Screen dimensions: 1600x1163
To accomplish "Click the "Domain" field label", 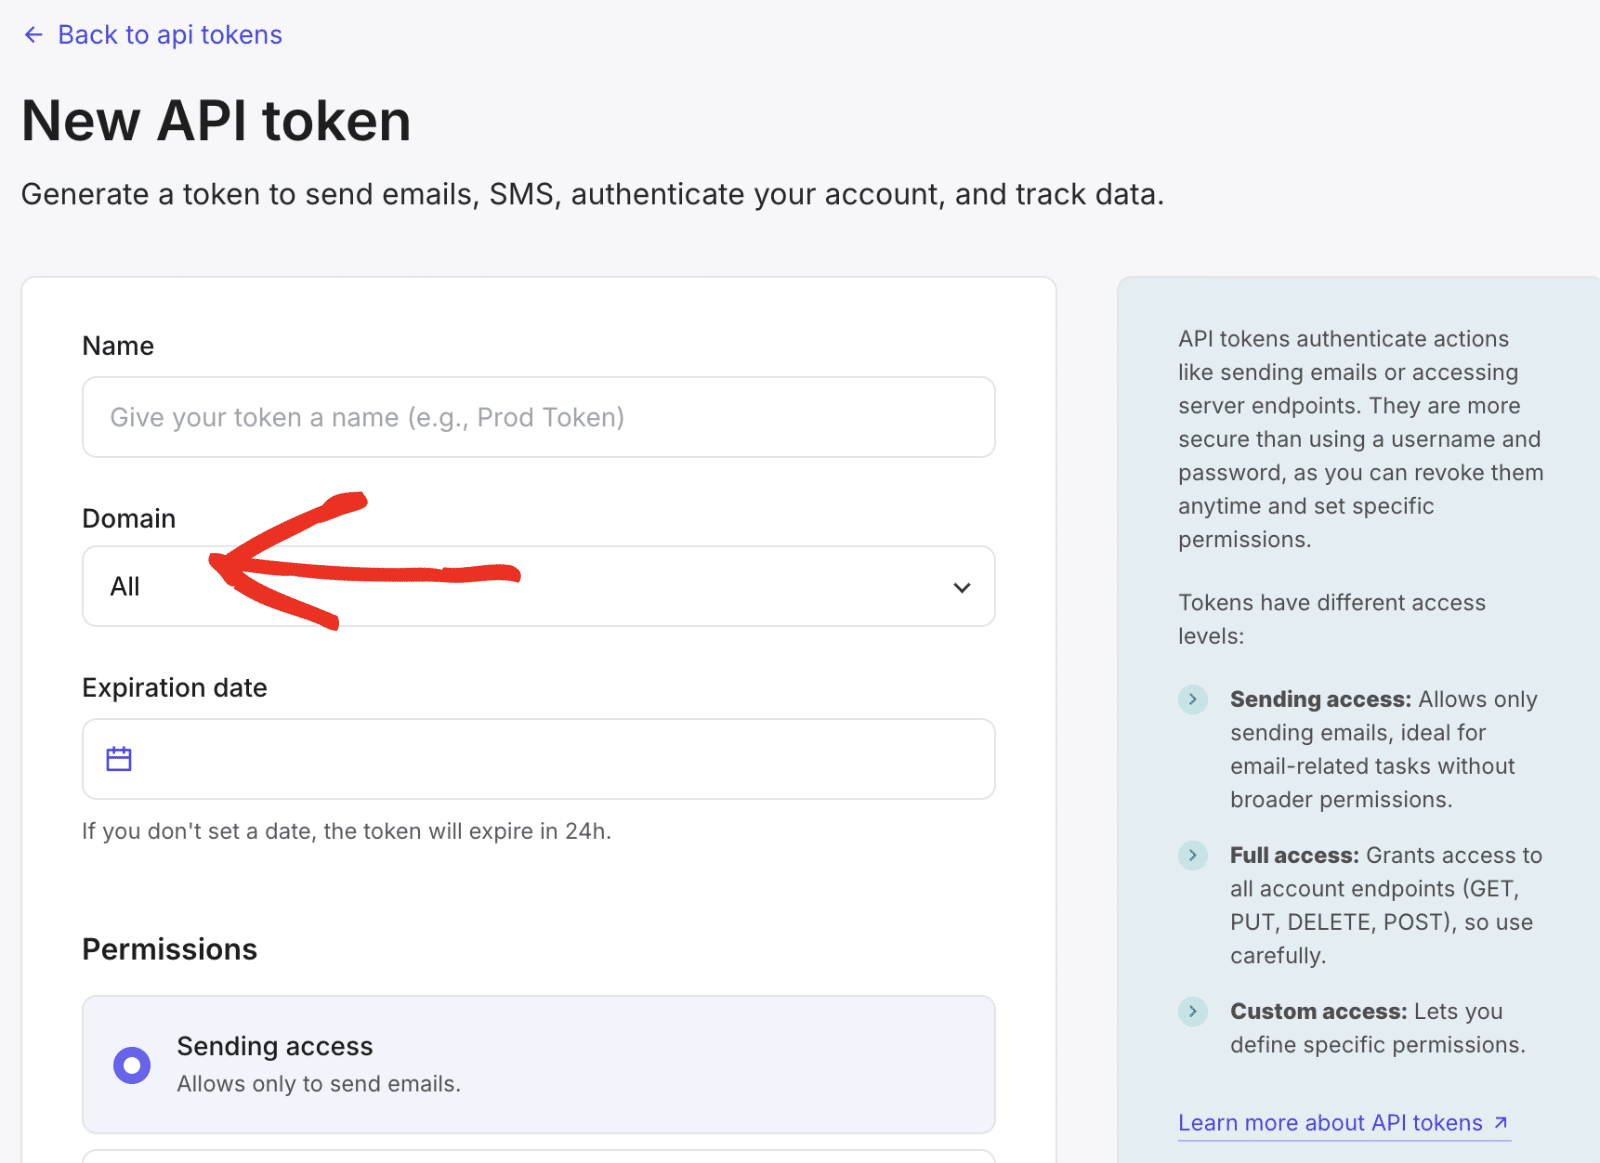I will (x=129, y=519).
